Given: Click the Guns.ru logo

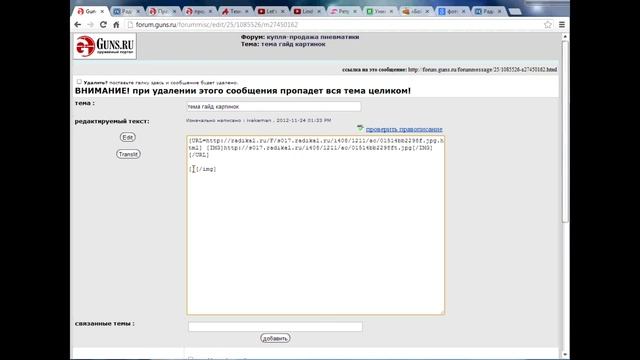Looking at the screenshot, I should click(105, 46).
